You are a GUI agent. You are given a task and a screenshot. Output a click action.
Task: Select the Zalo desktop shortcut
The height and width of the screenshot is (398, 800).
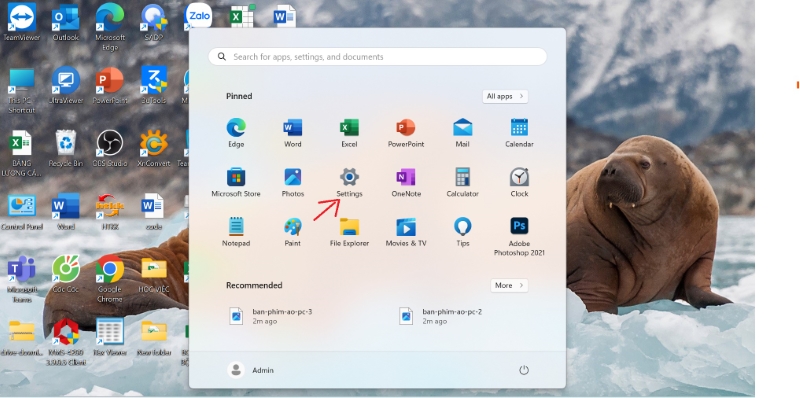pyautogui.click(x=199, y=15)
